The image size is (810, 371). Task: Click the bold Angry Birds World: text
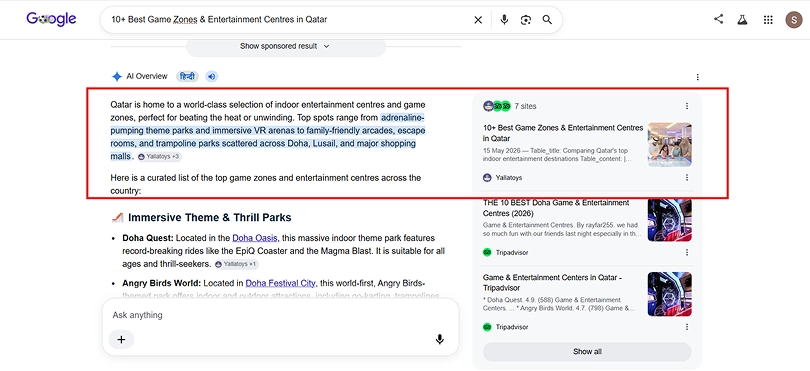162,283
